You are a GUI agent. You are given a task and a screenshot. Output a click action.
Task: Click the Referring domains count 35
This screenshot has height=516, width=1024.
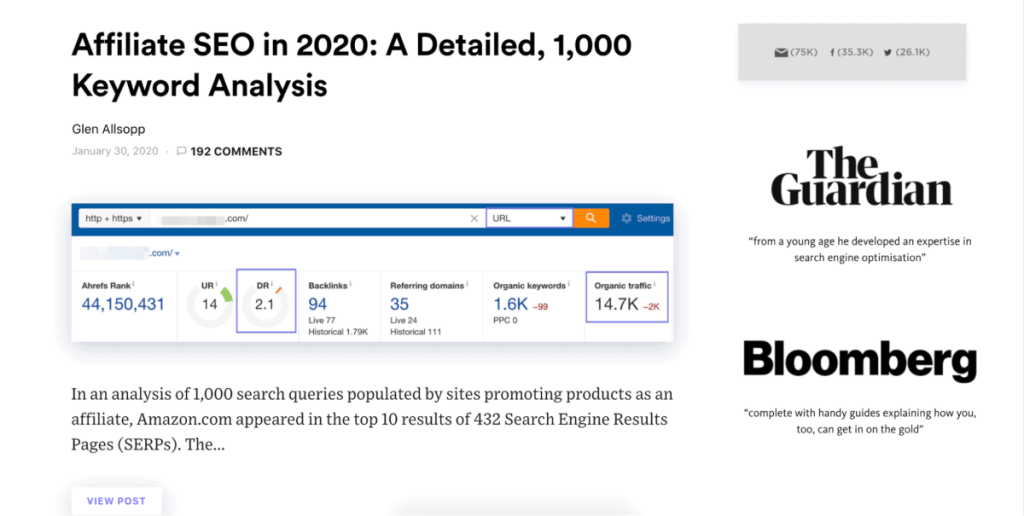(399, 304)
